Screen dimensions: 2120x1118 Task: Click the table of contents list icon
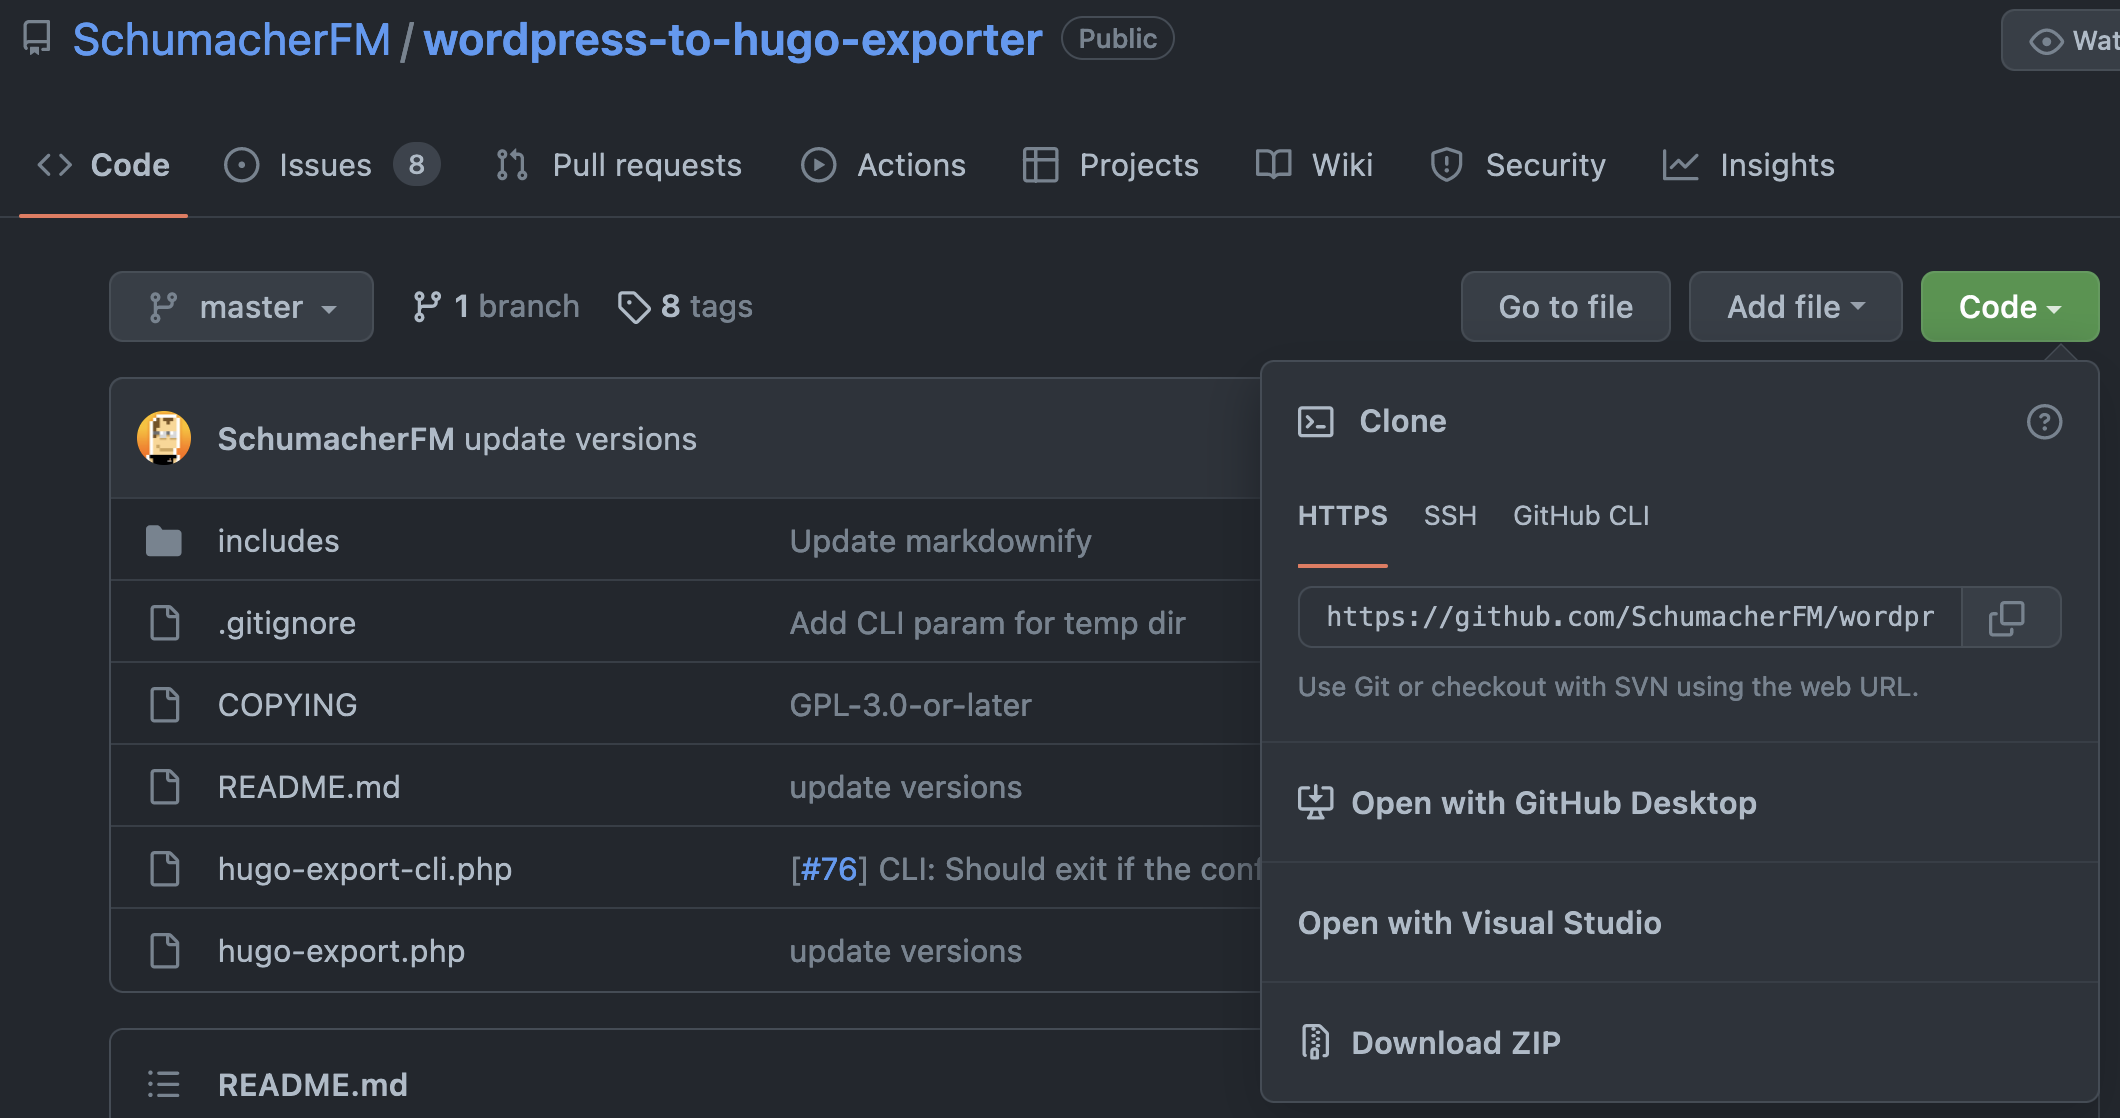click(164, 1085)
